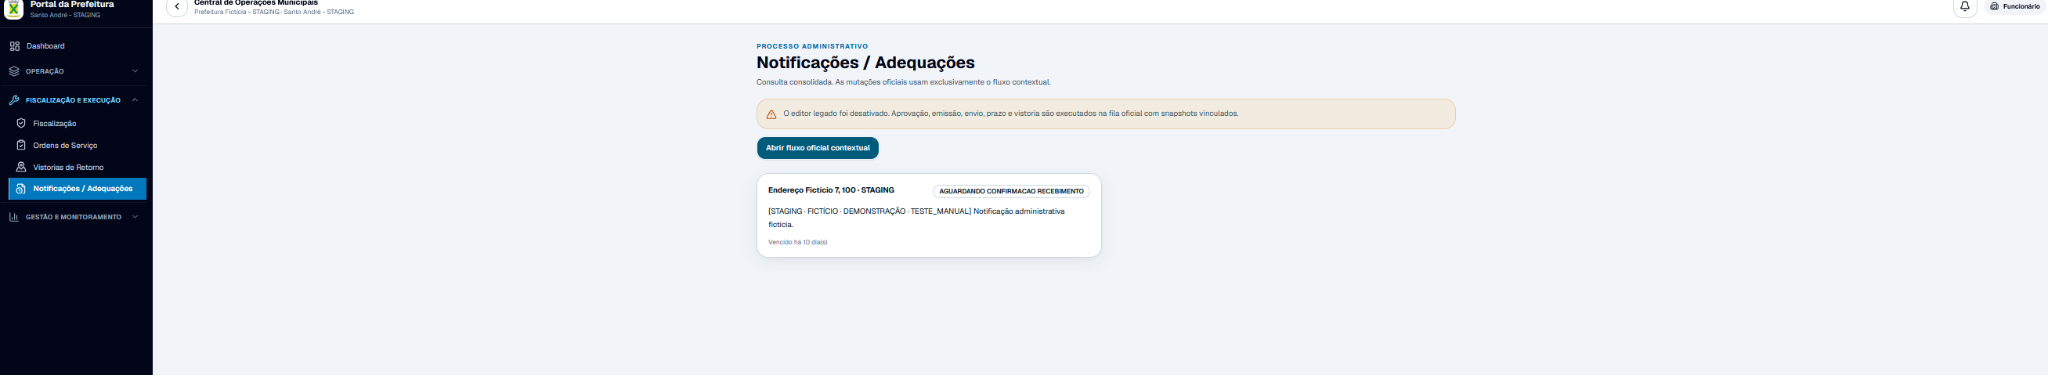Screen dimensions: 2048x375
Task: Click the Portal da Prefeitura logo
Action: pos(14,9)
